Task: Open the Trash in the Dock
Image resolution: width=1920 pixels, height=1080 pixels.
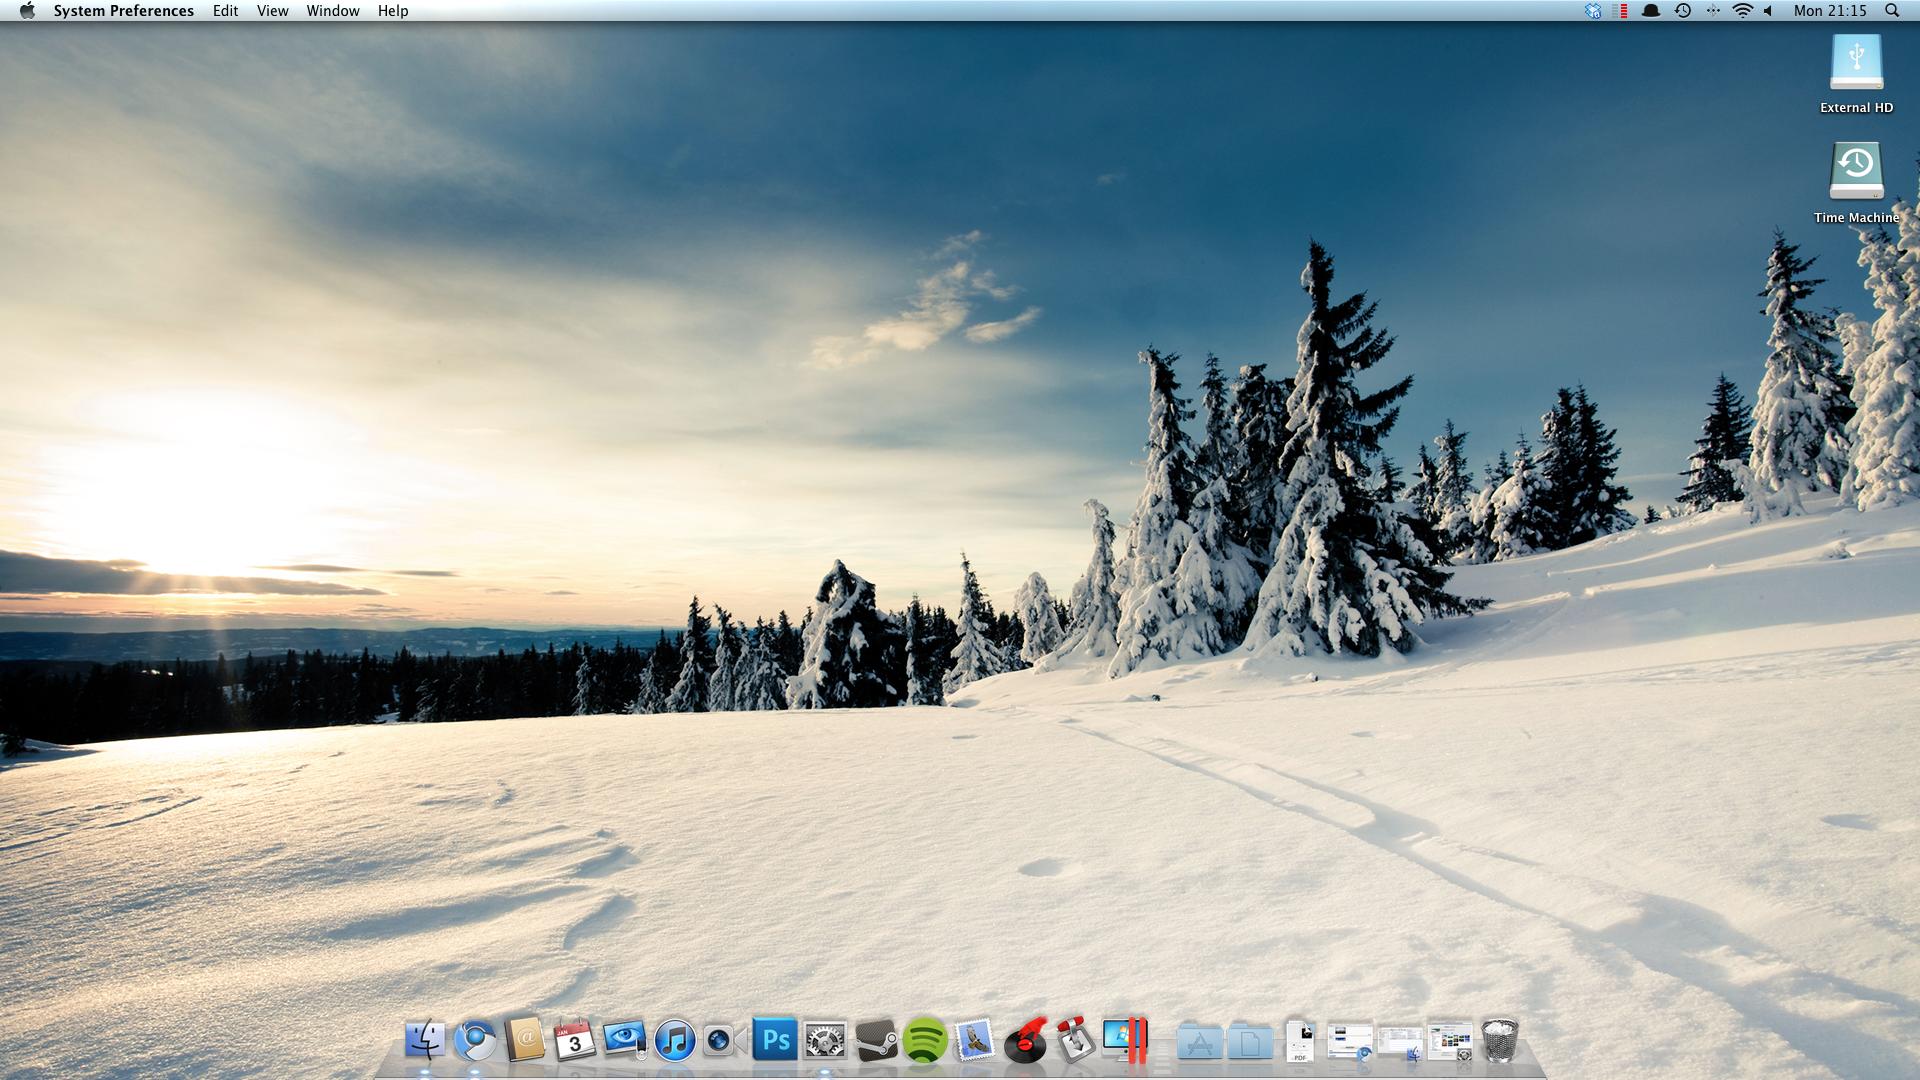Action: (x=1499, y=1041)
